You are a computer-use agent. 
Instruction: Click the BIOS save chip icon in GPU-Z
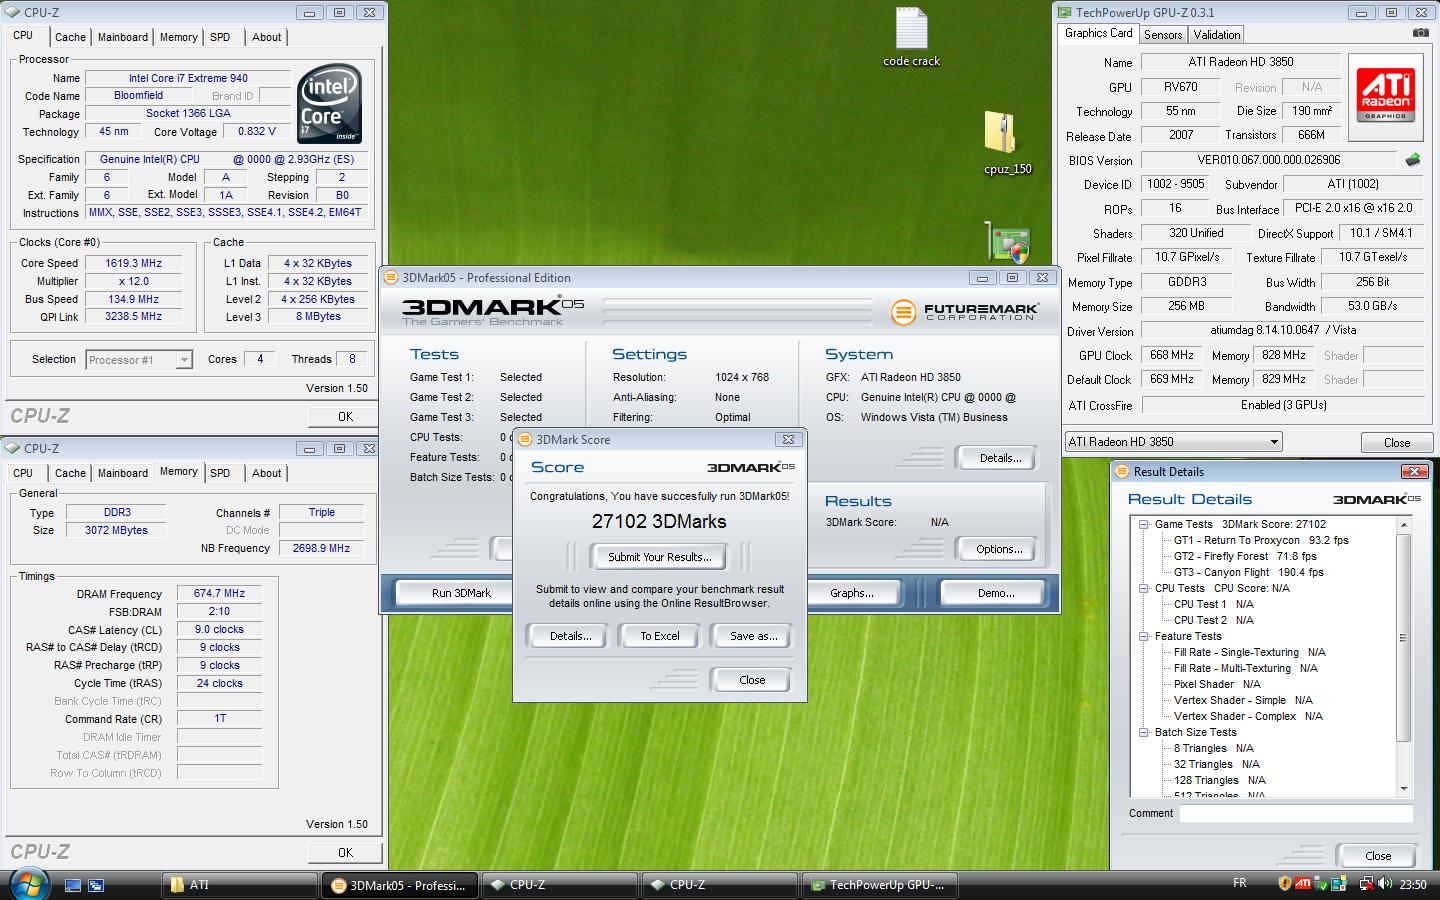[x=1412, y=160]
